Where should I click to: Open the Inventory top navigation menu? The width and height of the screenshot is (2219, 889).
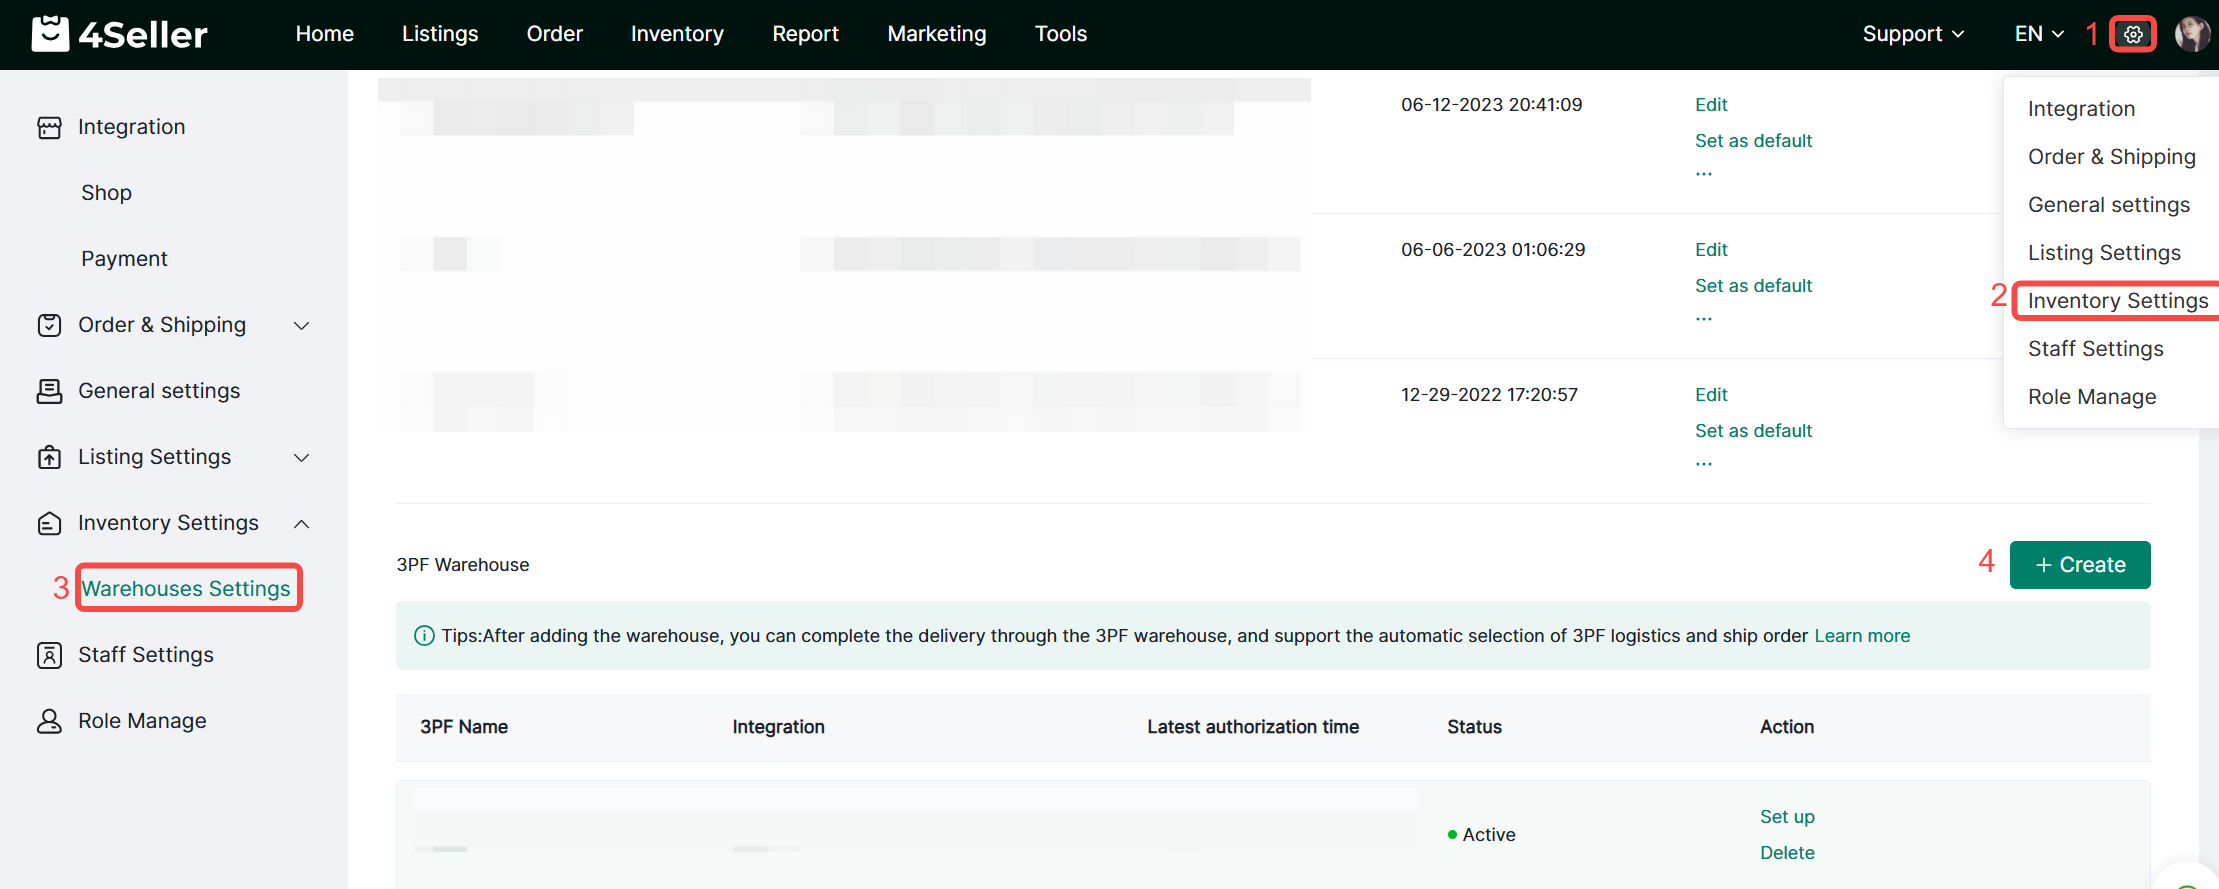pos(677,34)
